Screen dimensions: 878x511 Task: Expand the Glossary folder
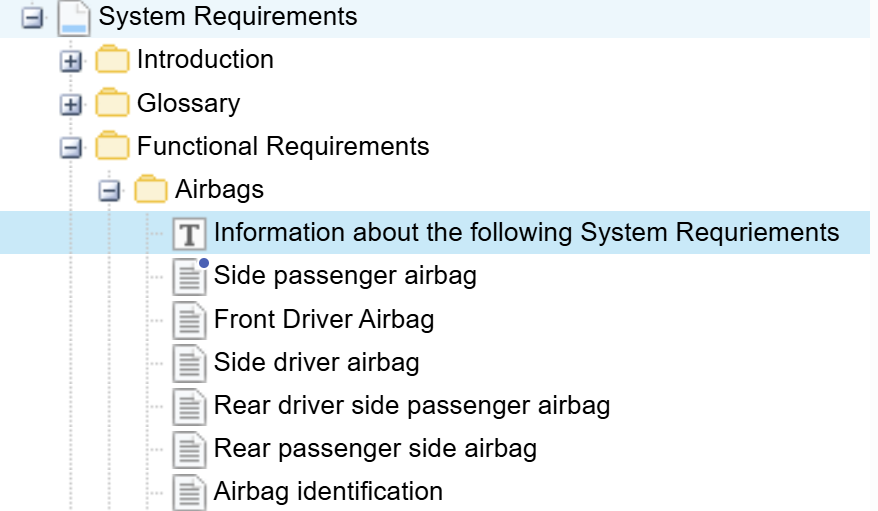coord(71,104)
